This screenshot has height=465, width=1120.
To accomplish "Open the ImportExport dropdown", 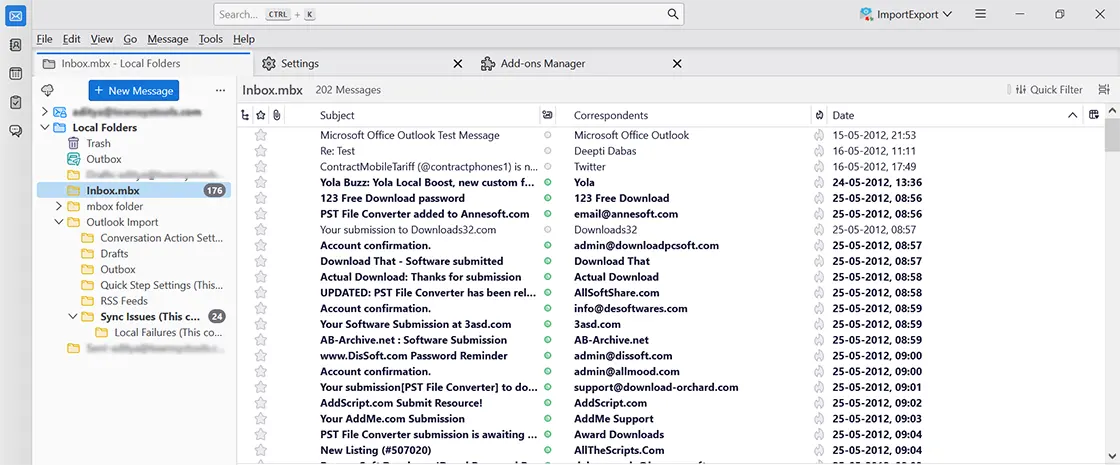I will (906, 14).
